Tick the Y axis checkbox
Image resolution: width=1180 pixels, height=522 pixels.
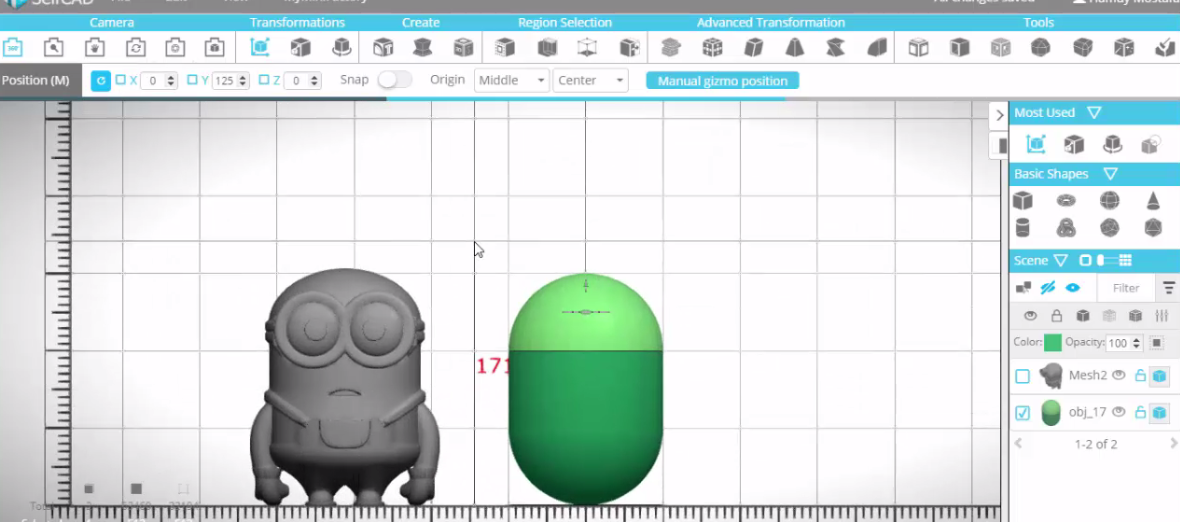point(192,80)
